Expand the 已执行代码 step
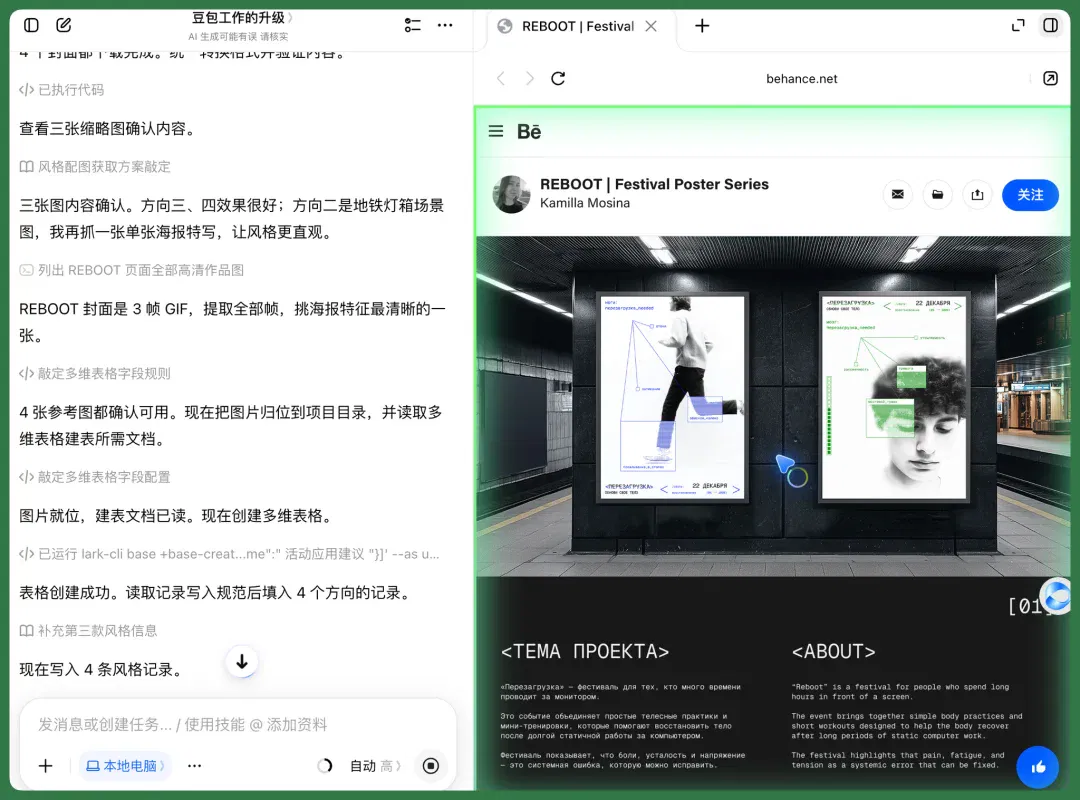 [62, 90]
